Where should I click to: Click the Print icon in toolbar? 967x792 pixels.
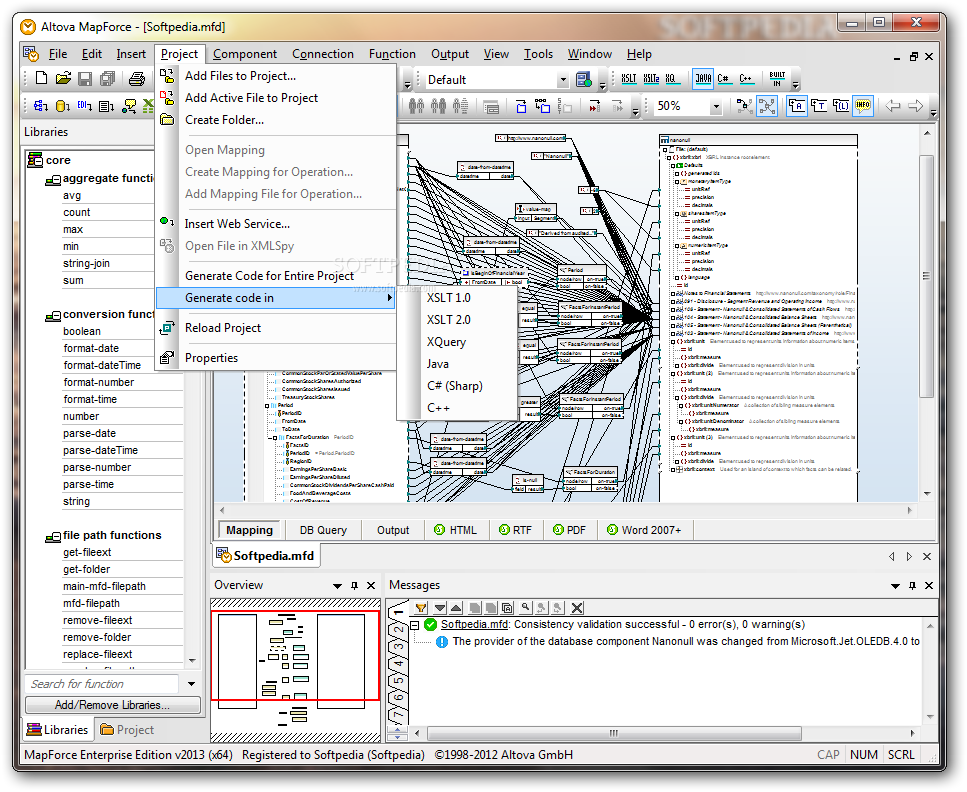pos(136,78)
